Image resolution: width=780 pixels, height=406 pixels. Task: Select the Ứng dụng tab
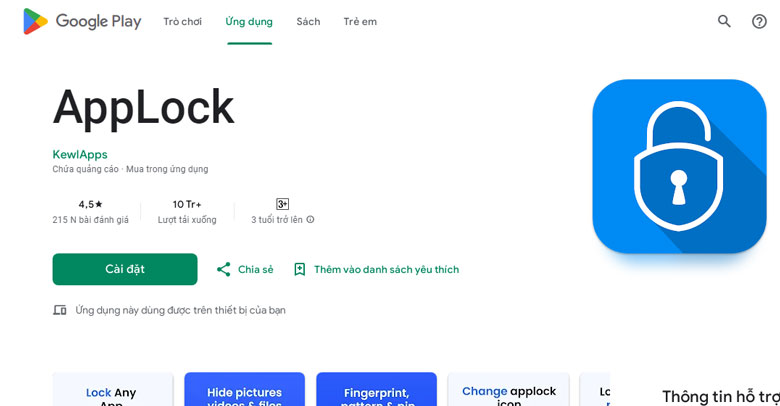click(x=249, y=21)
